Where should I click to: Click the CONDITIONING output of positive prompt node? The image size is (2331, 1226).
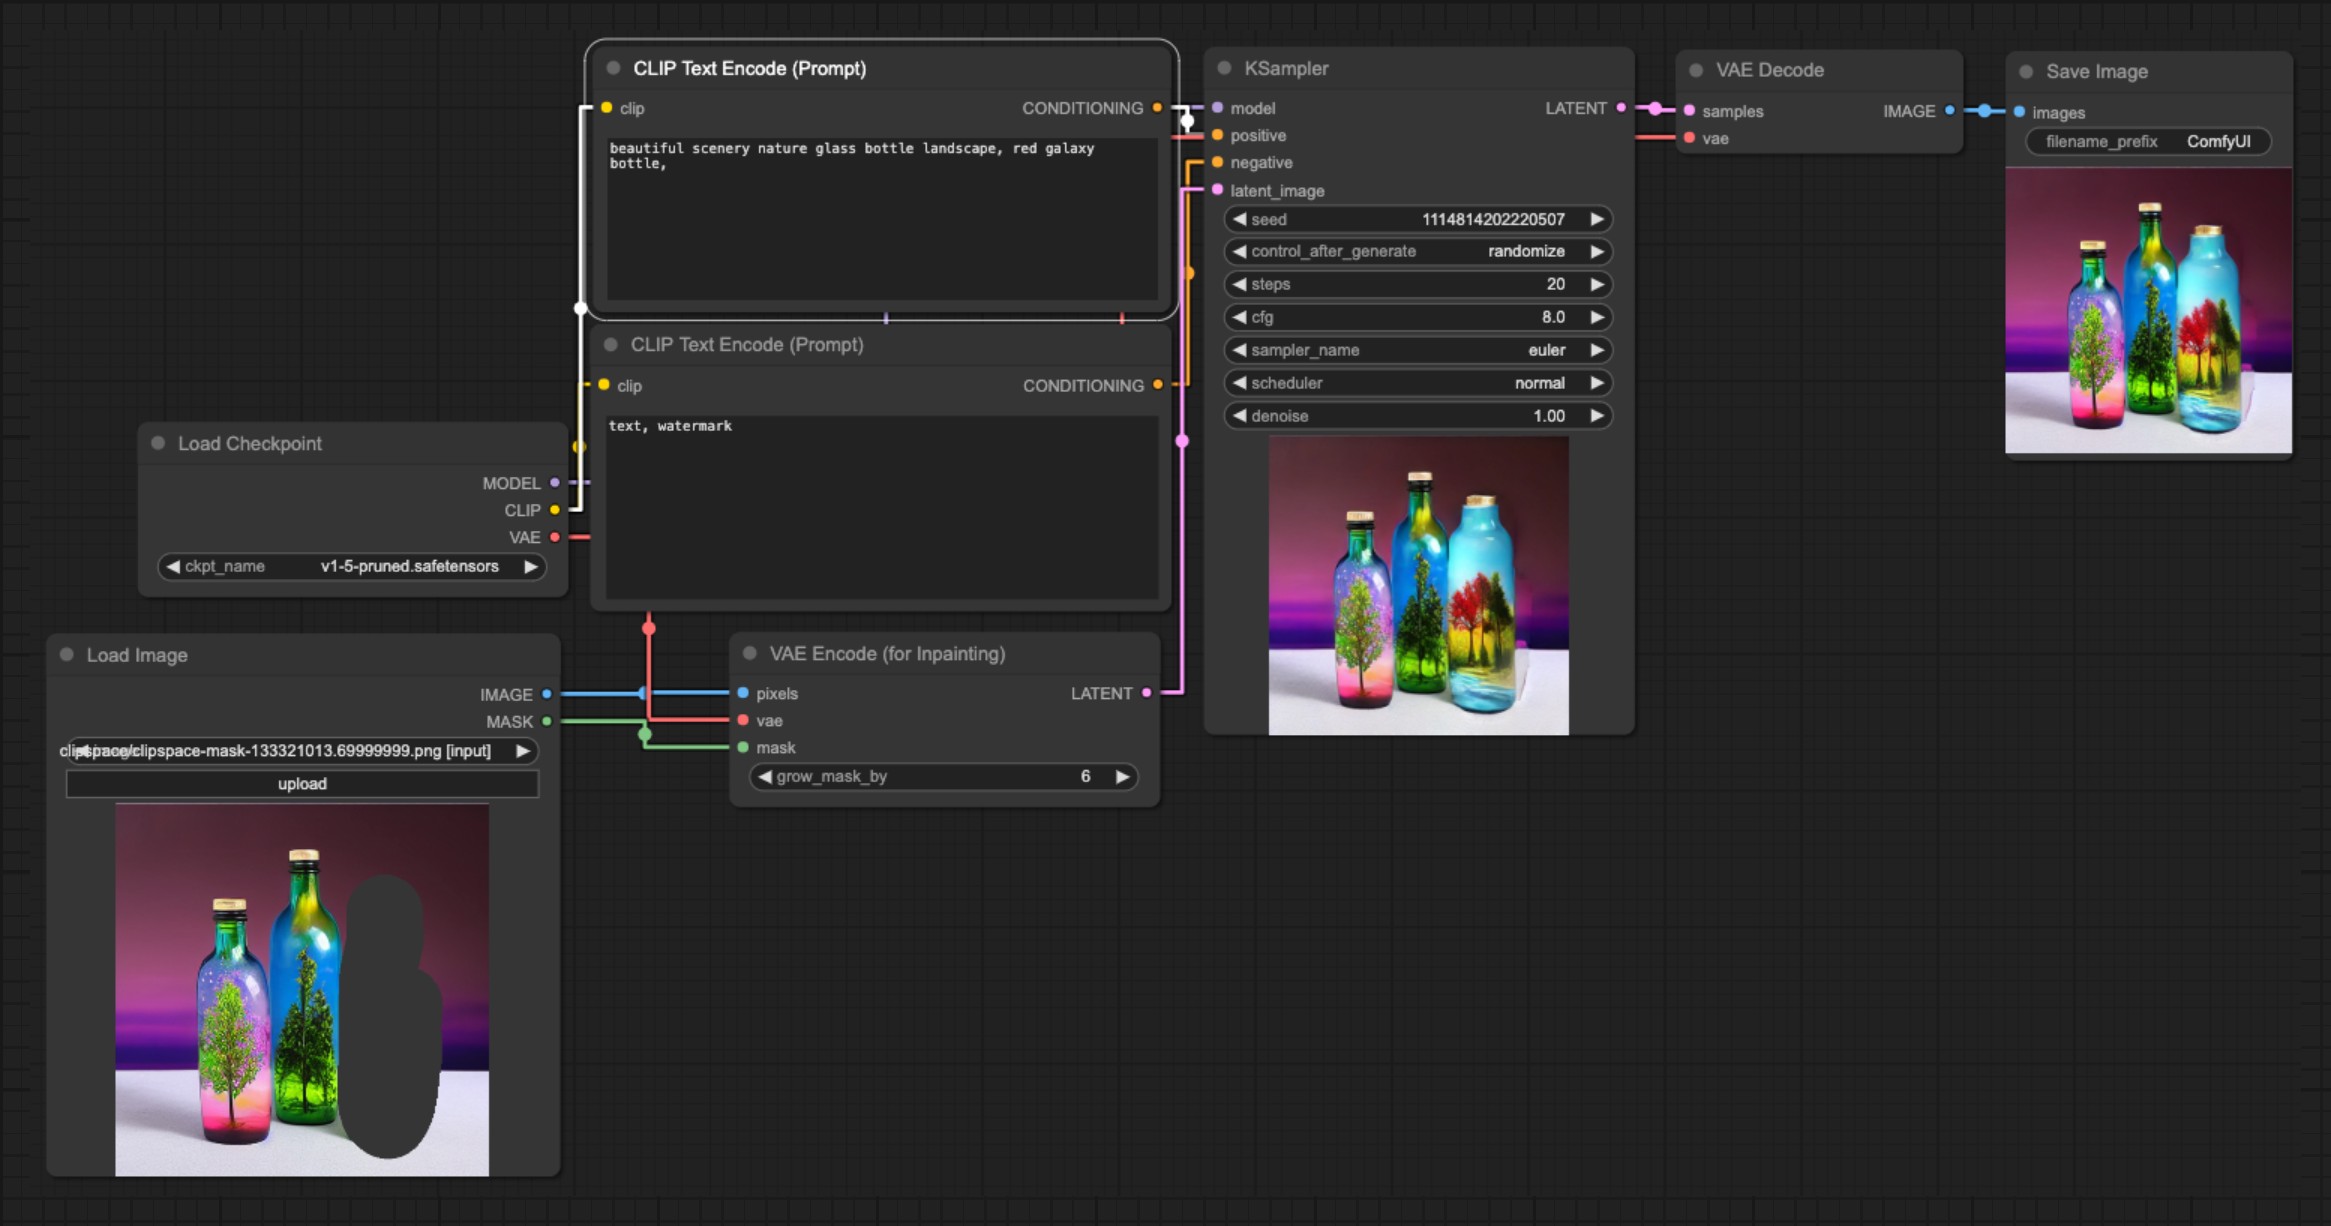[x=1157, y=107]
